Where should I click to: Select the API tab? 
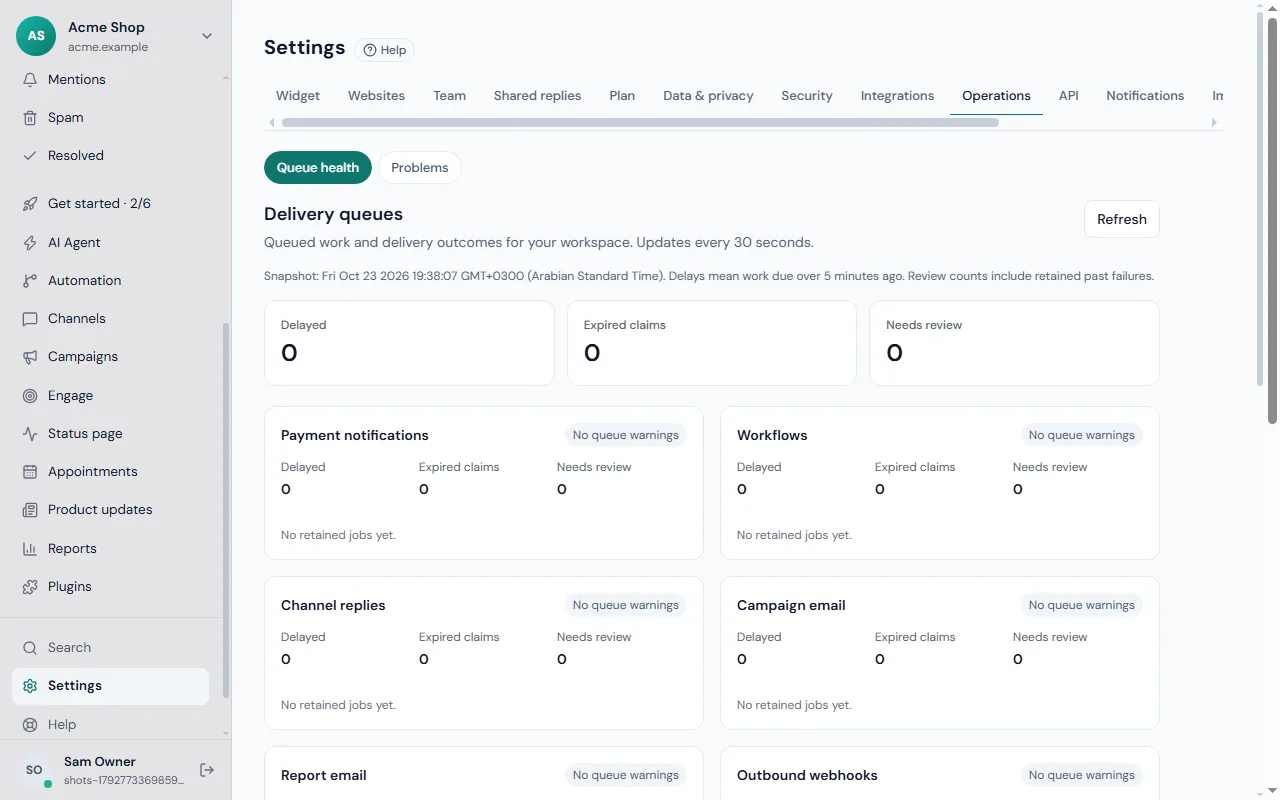(x=1069, y=95)
